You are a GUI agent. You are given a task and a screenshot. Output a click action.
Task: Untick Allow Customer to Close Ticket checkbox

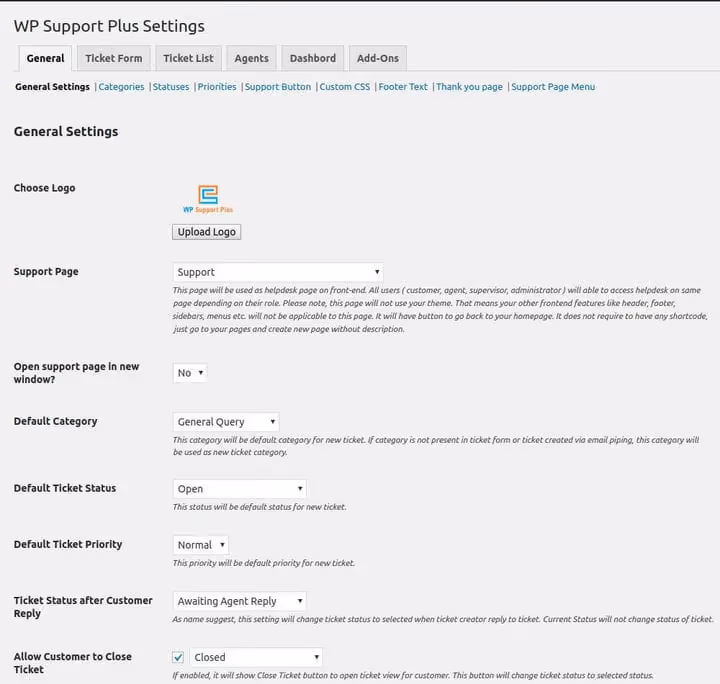tap(178, 657)
